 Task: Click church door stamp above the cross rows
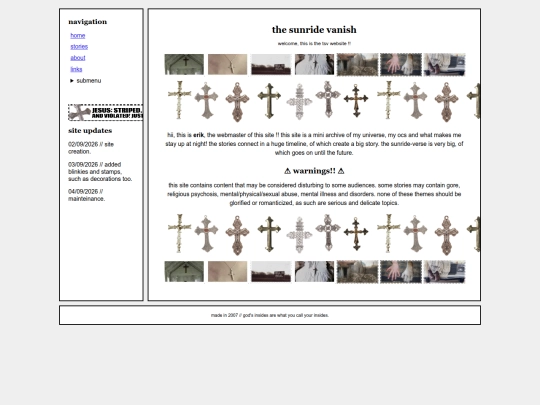pyautogui.click(x=184, y=64)
